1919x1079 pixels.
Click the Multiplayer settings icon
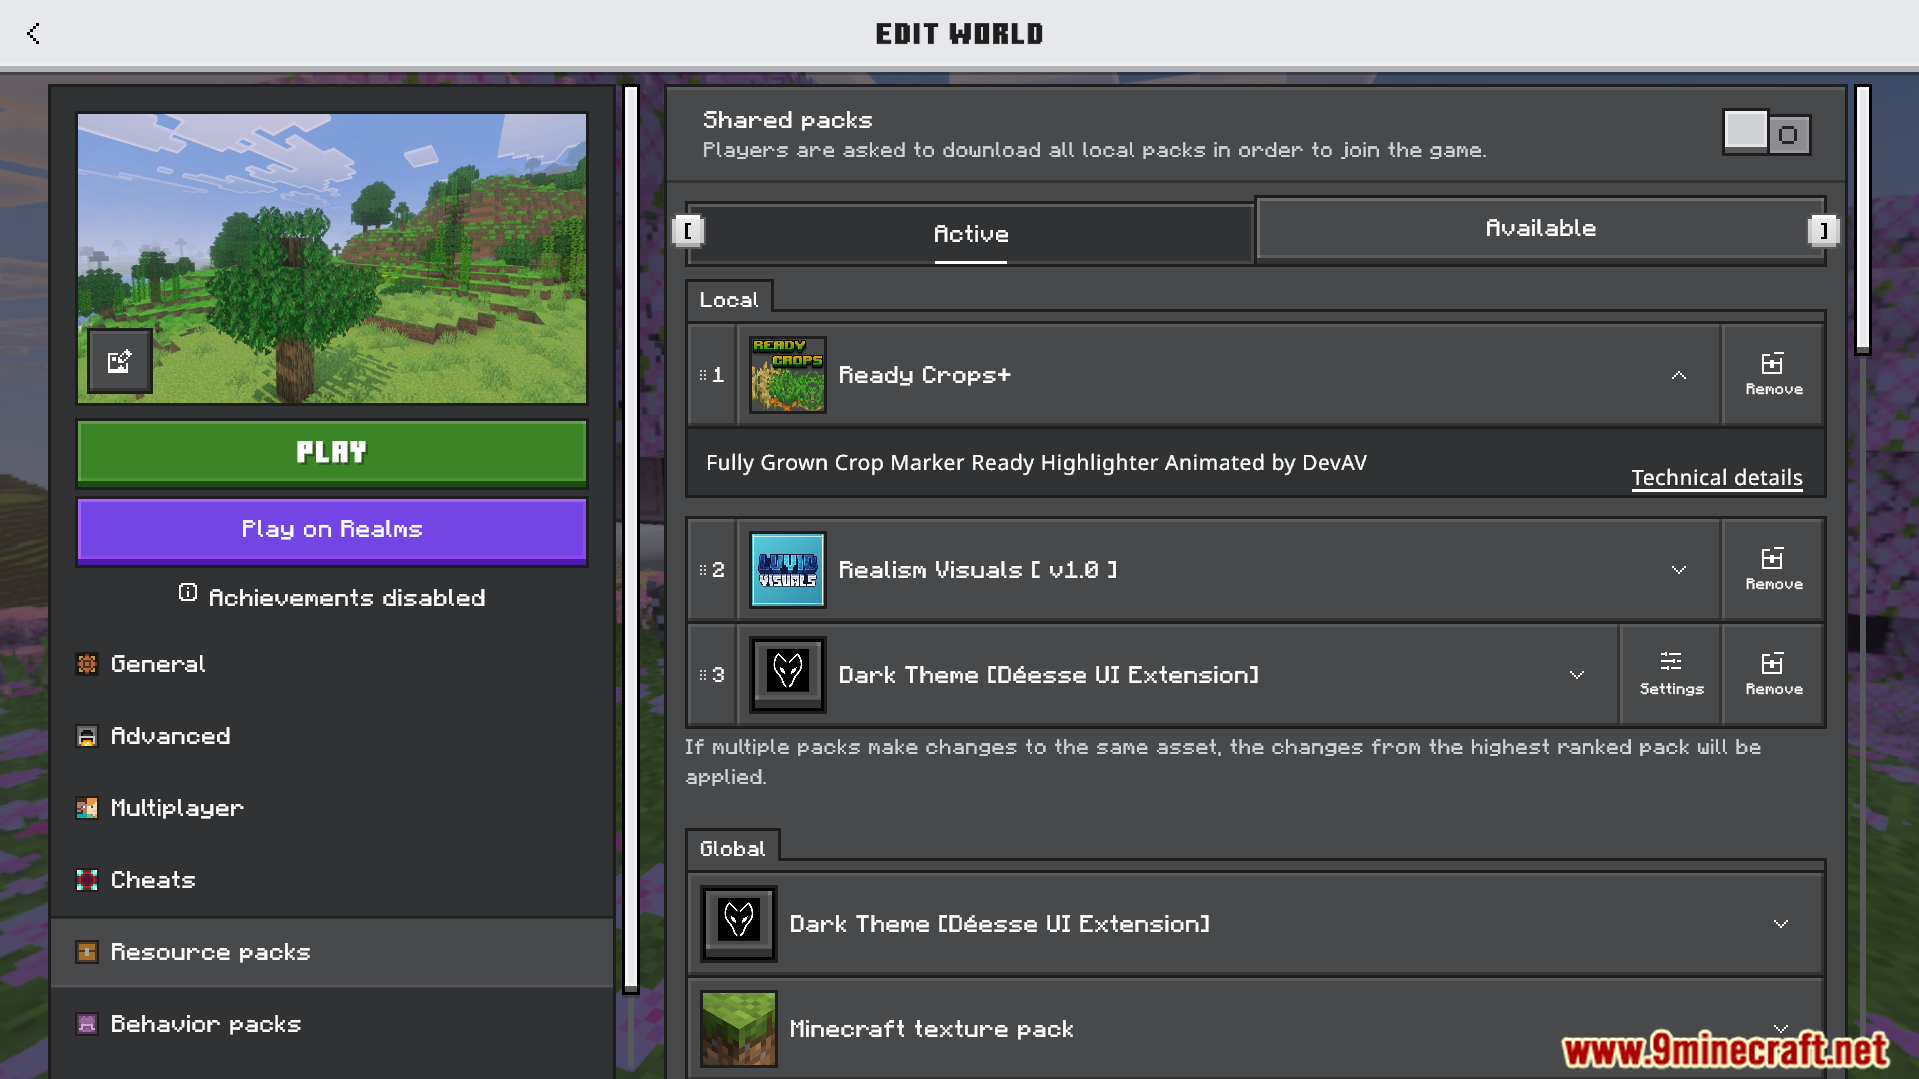click(x=87, y=808)
